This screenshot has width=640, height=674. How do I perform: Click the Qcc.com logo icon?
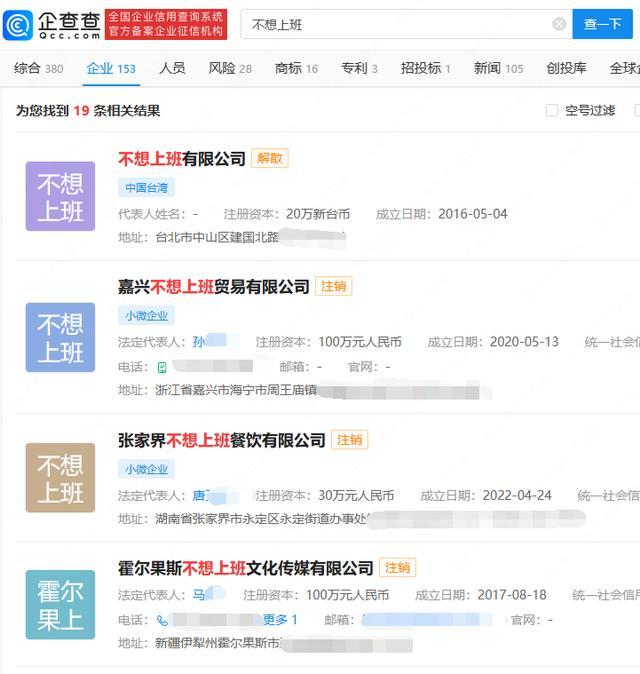18,25
